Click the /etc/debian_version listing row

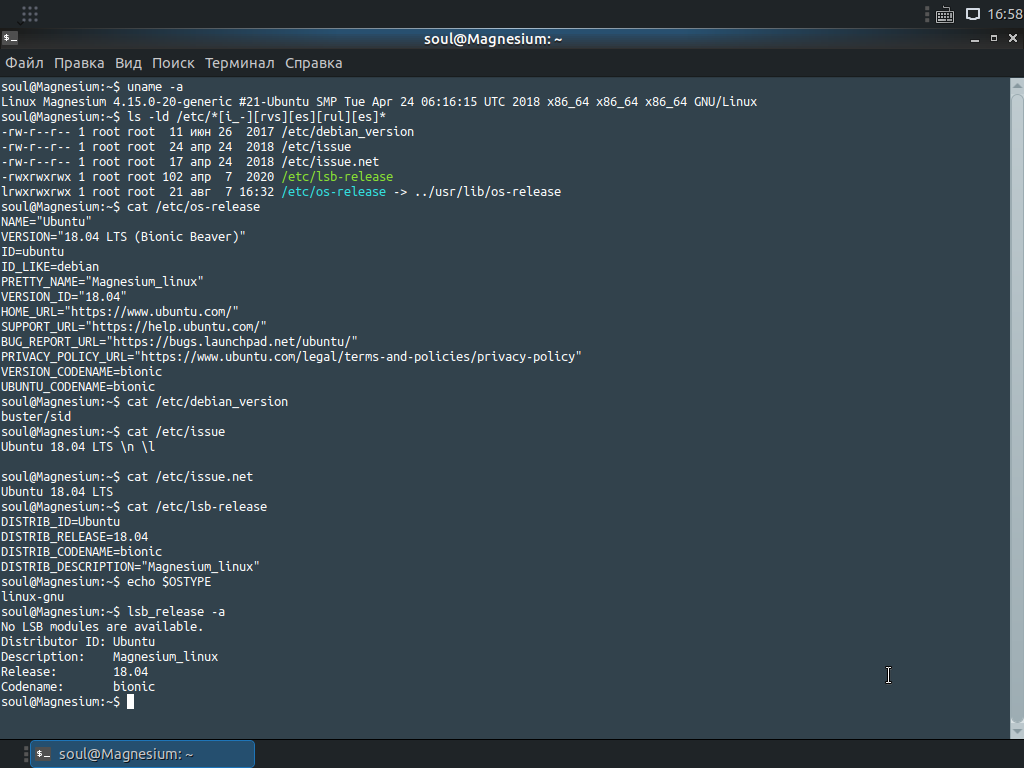[208, 132]
